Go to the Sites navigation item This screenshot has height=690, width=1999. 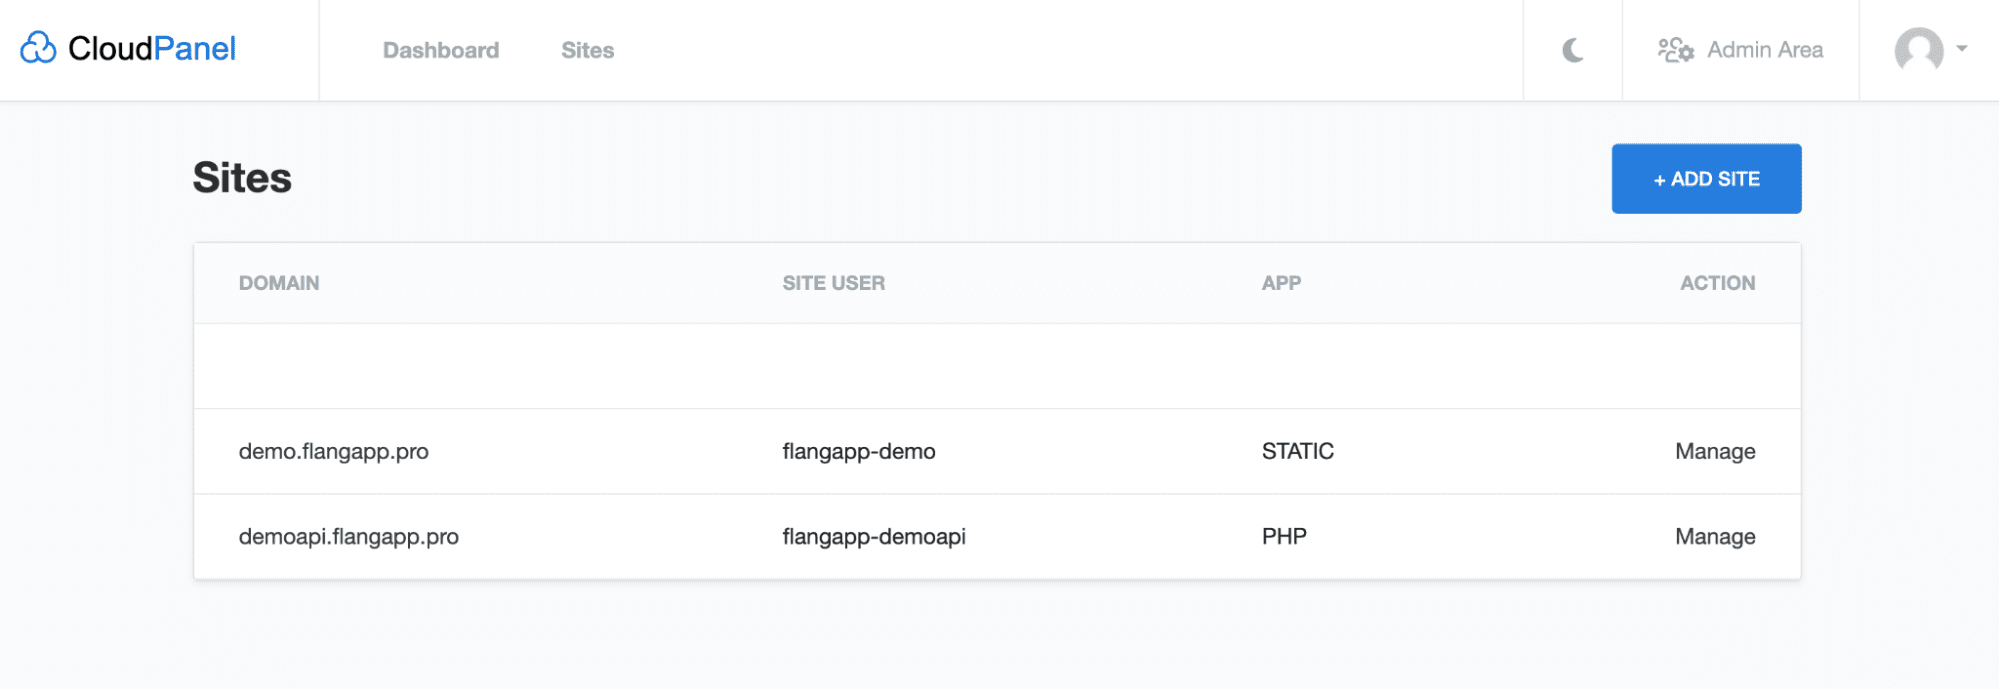[587, 50]
